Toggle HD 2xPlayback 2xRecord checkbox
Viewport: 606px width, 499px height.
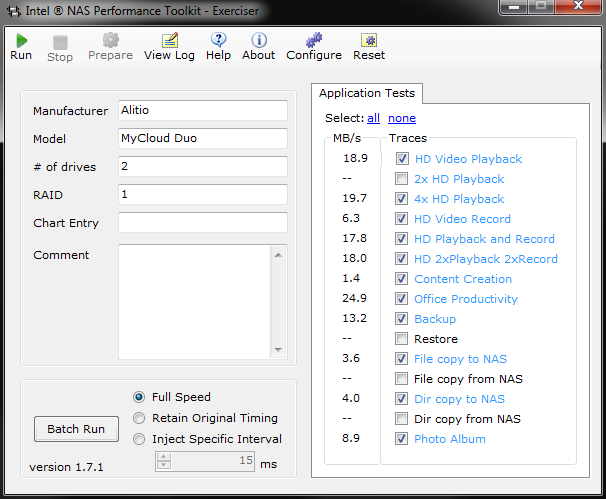click(401, 259)
